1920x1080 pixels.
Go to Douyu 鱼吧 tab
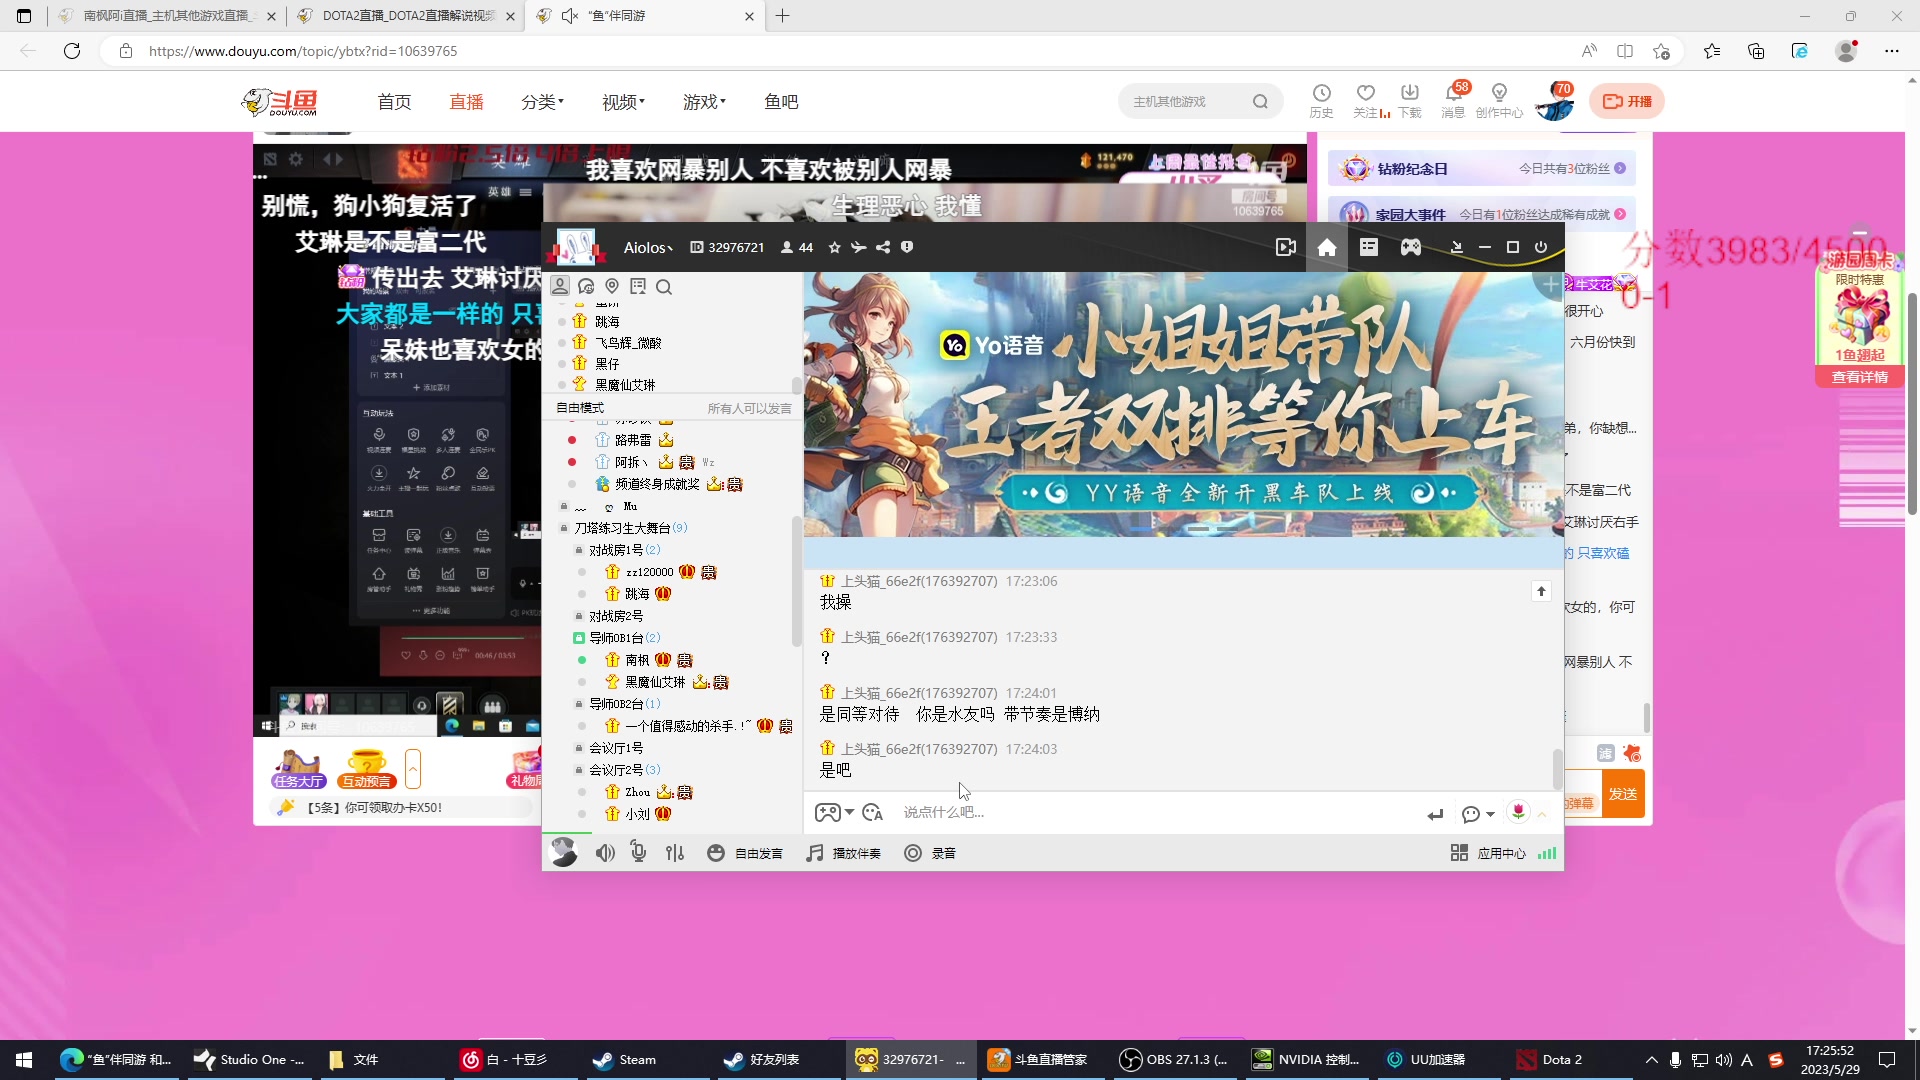tap(781, 101)
